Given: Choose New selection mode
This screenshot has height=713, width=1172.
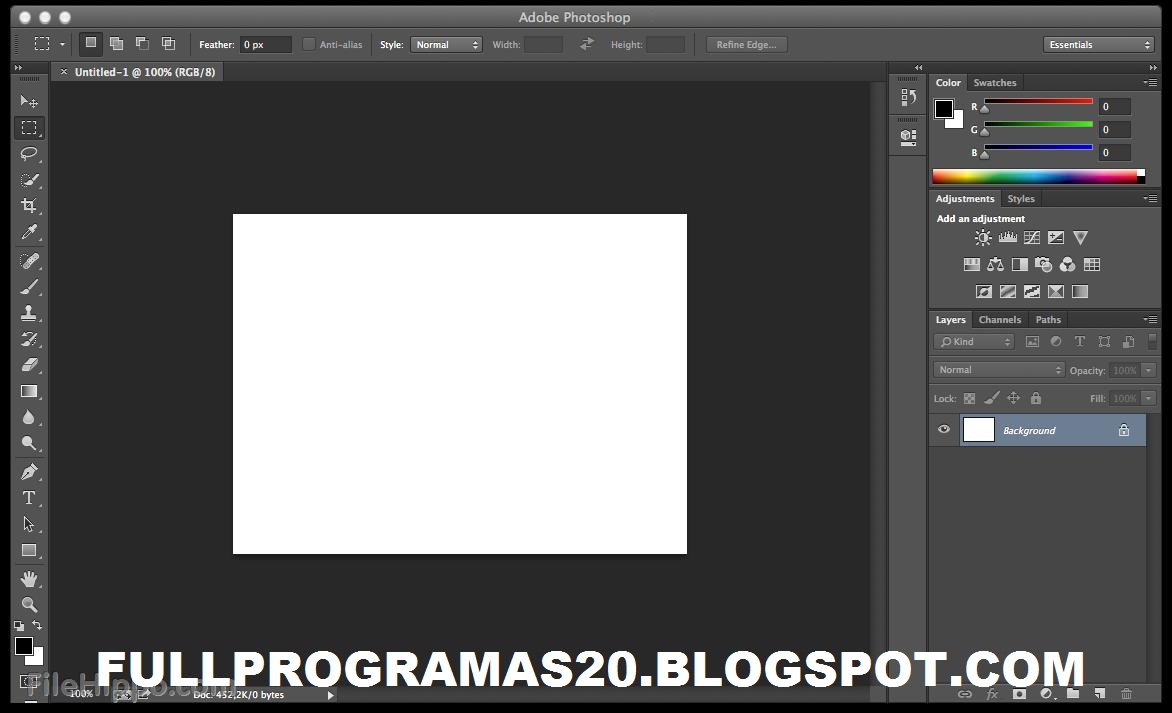Looking at the screenshot, I should tap(90, 43).
